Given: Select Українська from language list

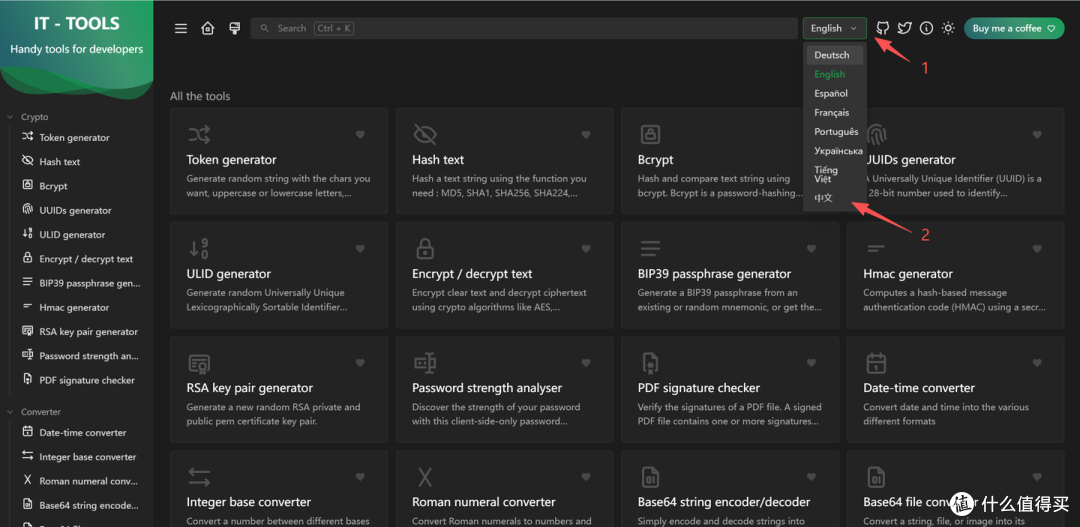Looking at the screenshot, I should tap(834, 152).
